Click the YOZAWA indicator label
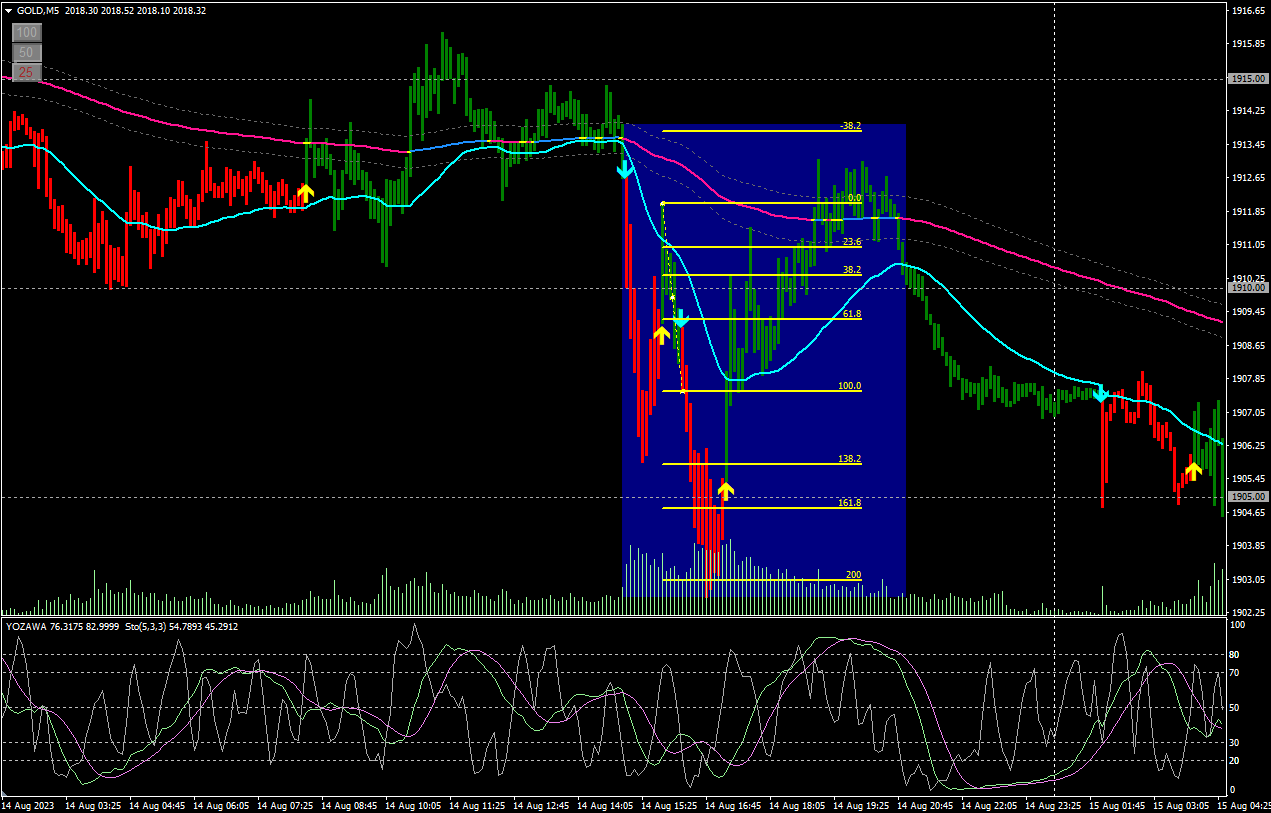Viewport: 1271px width, 813px height. [x=28, y=626]
